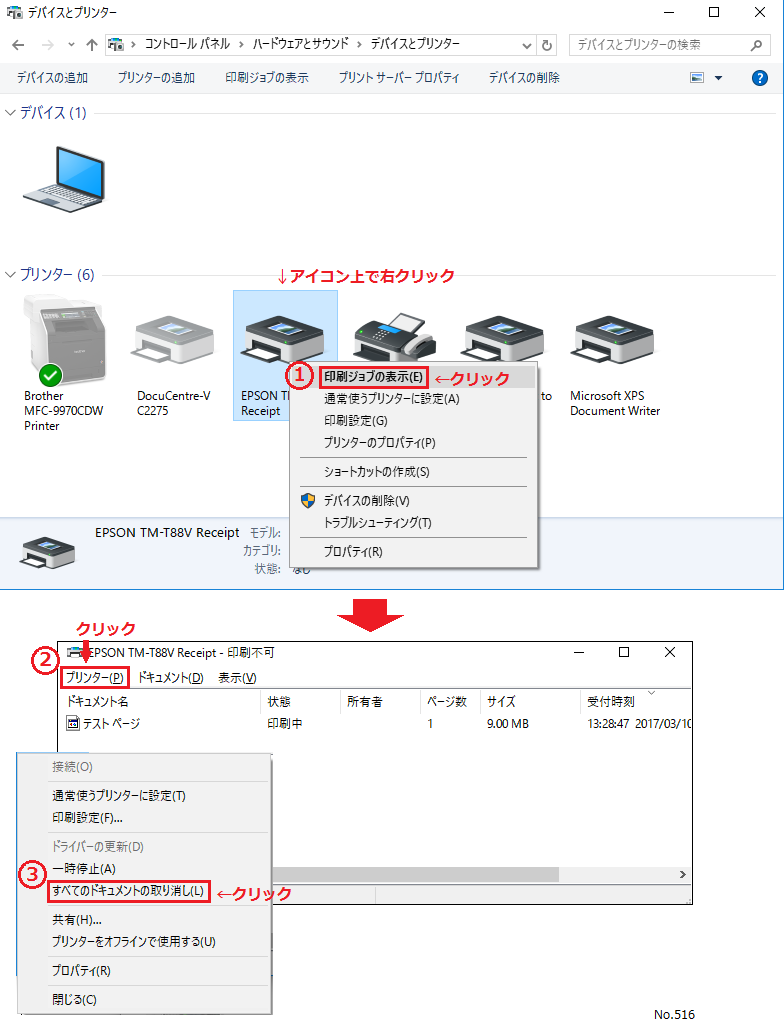Sort by 受付時刻 column header
The image size is (784, 1032).
point(635,702)
